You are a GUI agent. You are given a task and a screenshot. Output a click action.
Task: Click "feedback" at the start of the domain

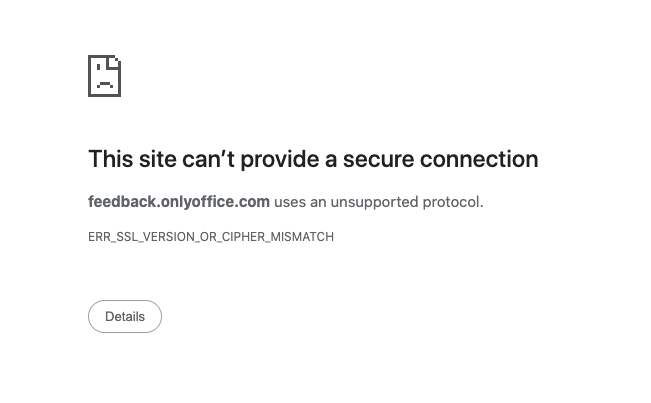(x=121, y=201)
